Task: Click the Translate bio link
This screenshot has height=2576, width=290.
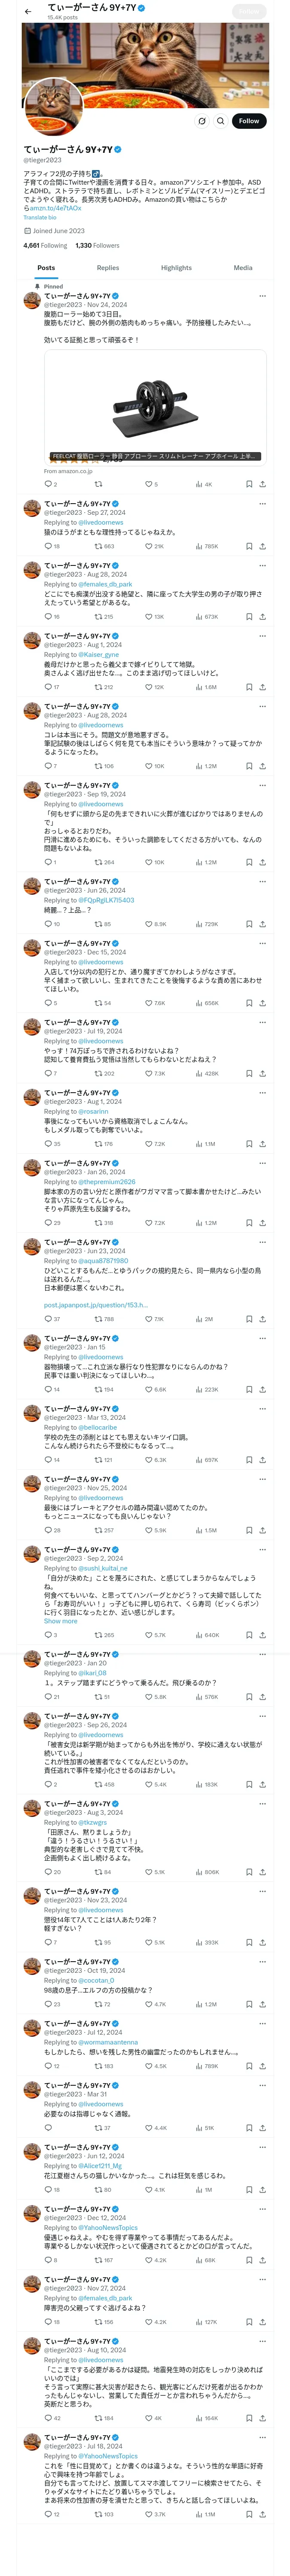Action: click(x=40, y=217)
